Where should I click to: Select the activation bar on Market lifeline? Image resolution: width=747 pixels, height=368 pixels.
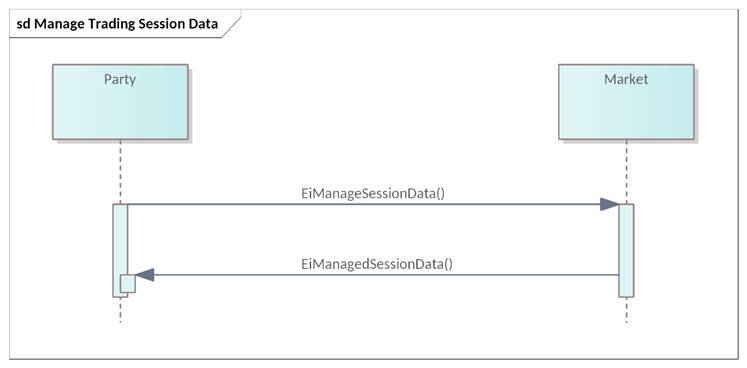626,250
